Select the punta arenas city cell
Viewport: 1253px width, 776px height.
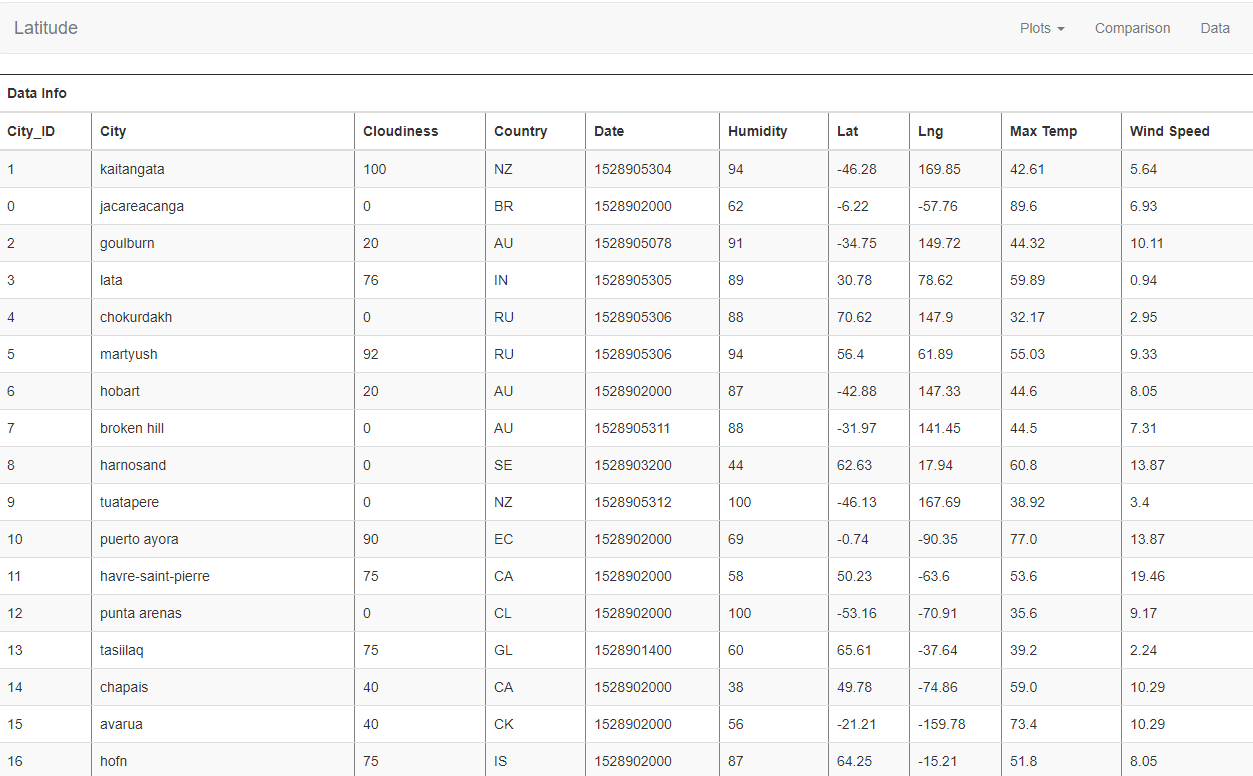tap(223, 613)
